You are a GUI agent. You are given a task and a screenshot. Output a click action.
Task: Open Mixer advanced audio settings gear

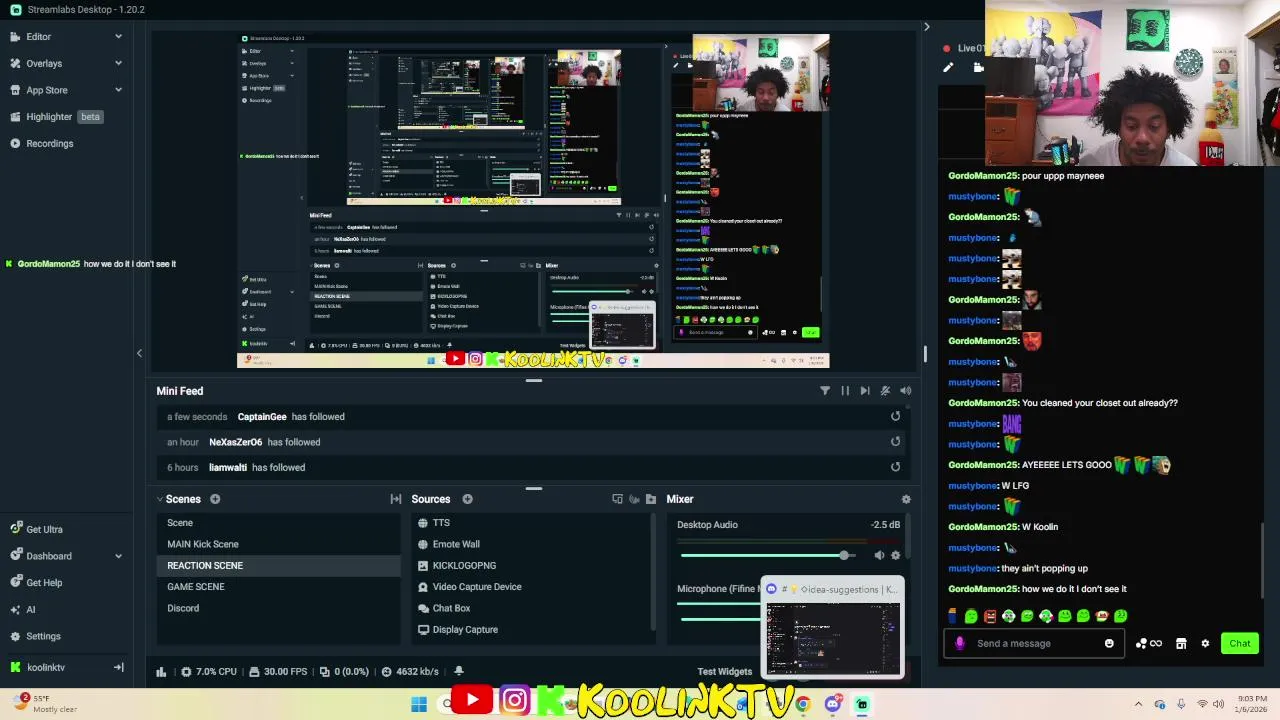(906, 499)
